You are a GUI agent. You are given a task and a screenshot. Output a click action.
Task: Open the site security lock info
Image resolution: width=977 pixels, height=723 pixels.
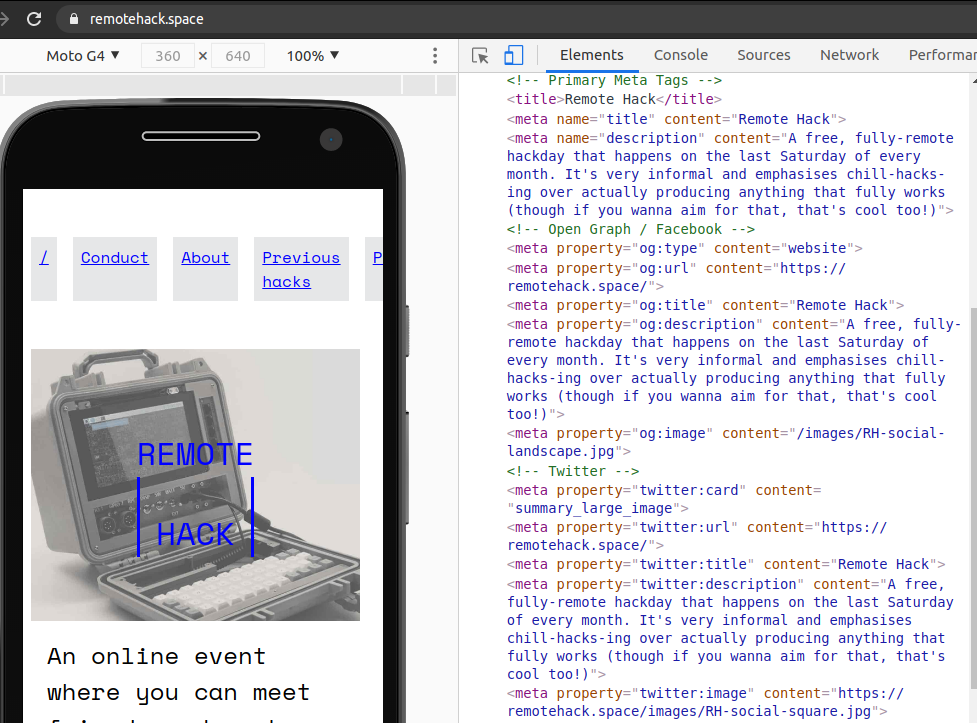tap(72, 17)
